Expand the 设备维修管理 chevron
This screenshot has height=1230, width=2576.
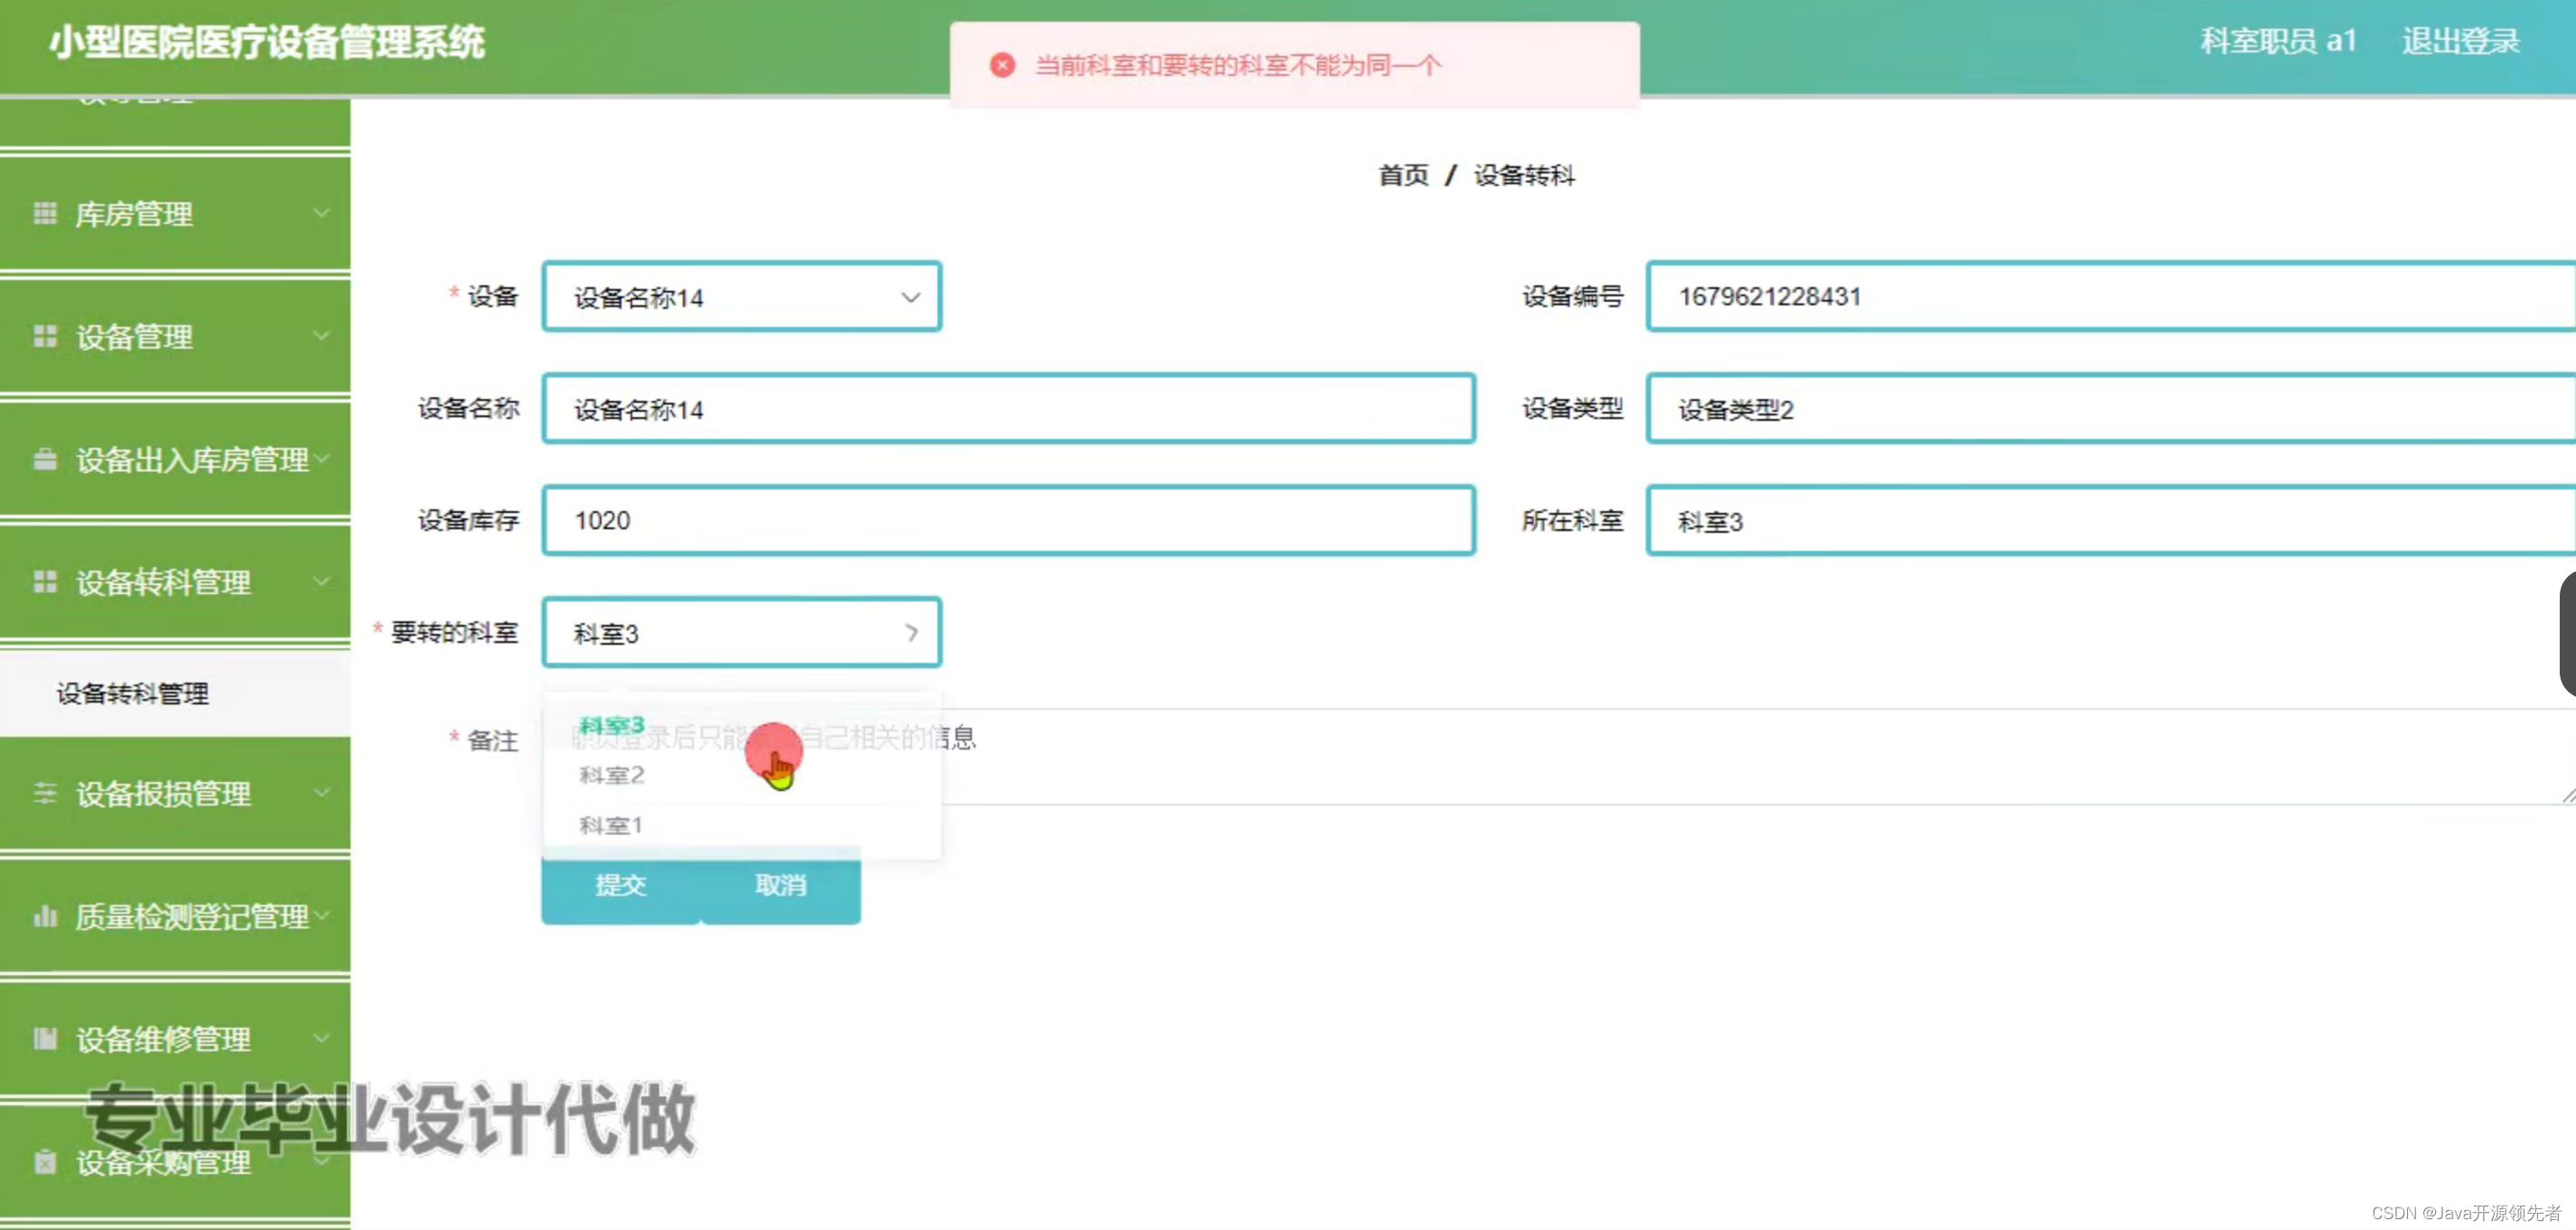(x=321, y=1038)
